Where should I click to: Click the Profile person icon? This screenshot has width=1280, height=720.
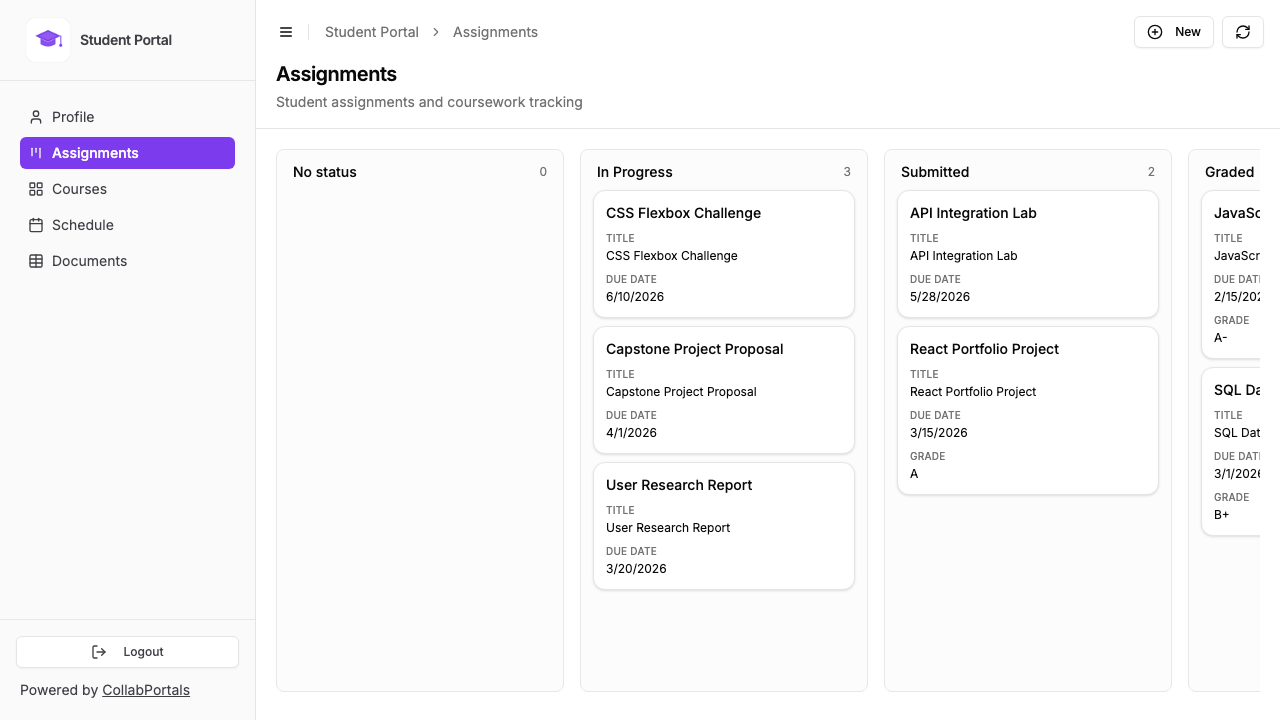click(36, 117)
